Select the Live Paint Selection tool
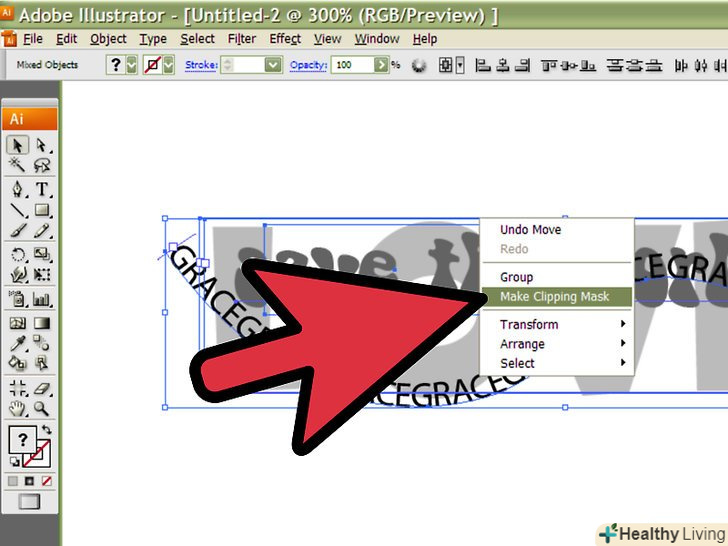Viewport: 728px width, 546px height. tap(42, 363)
